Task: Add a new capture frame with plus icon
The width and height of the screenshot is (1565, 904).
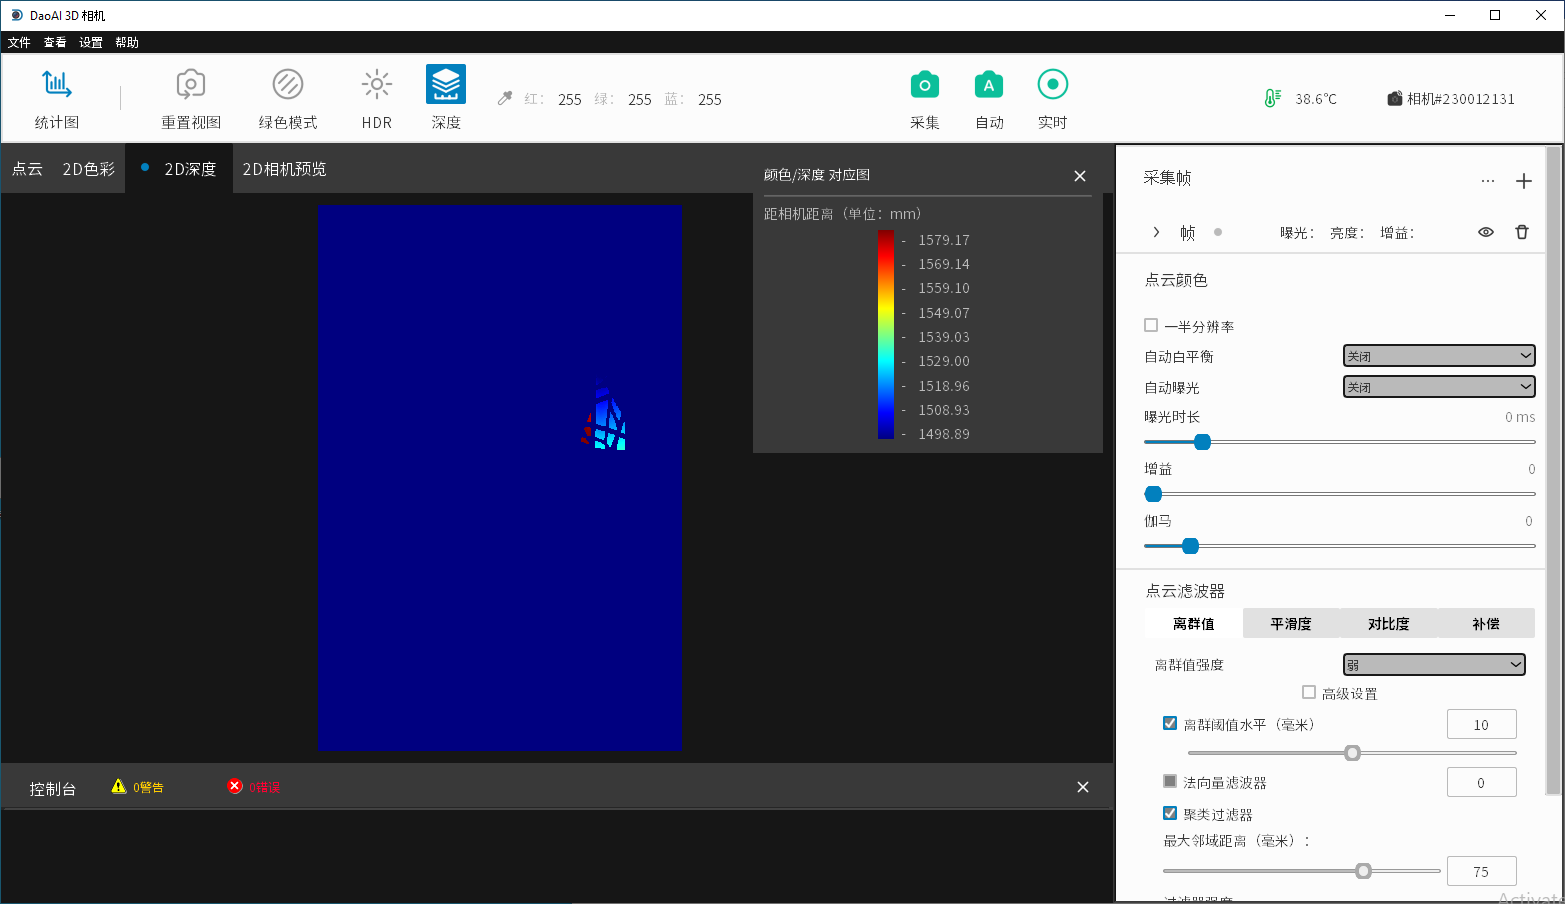Action: tap(1523, 181)
